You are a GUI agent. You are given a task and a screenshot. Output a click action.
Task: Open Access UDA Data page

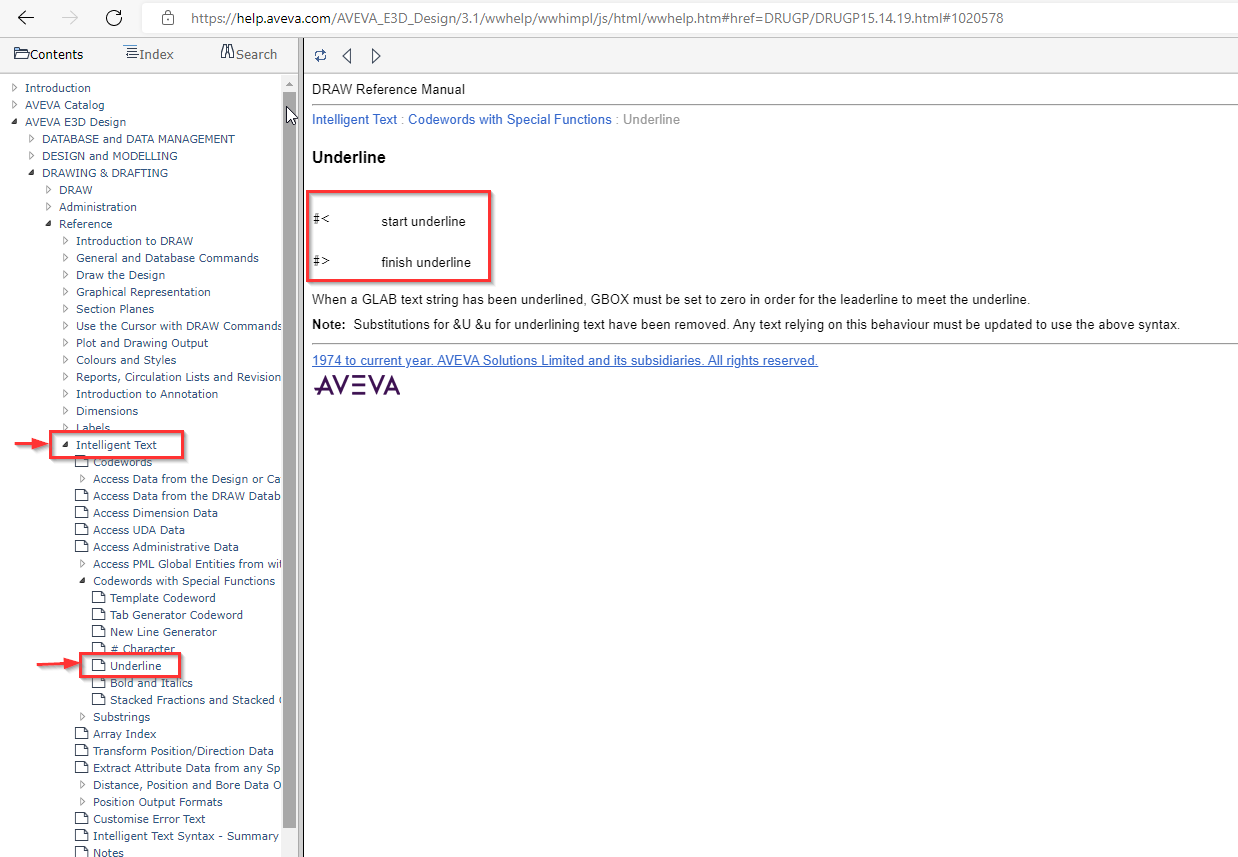(139, 530)
